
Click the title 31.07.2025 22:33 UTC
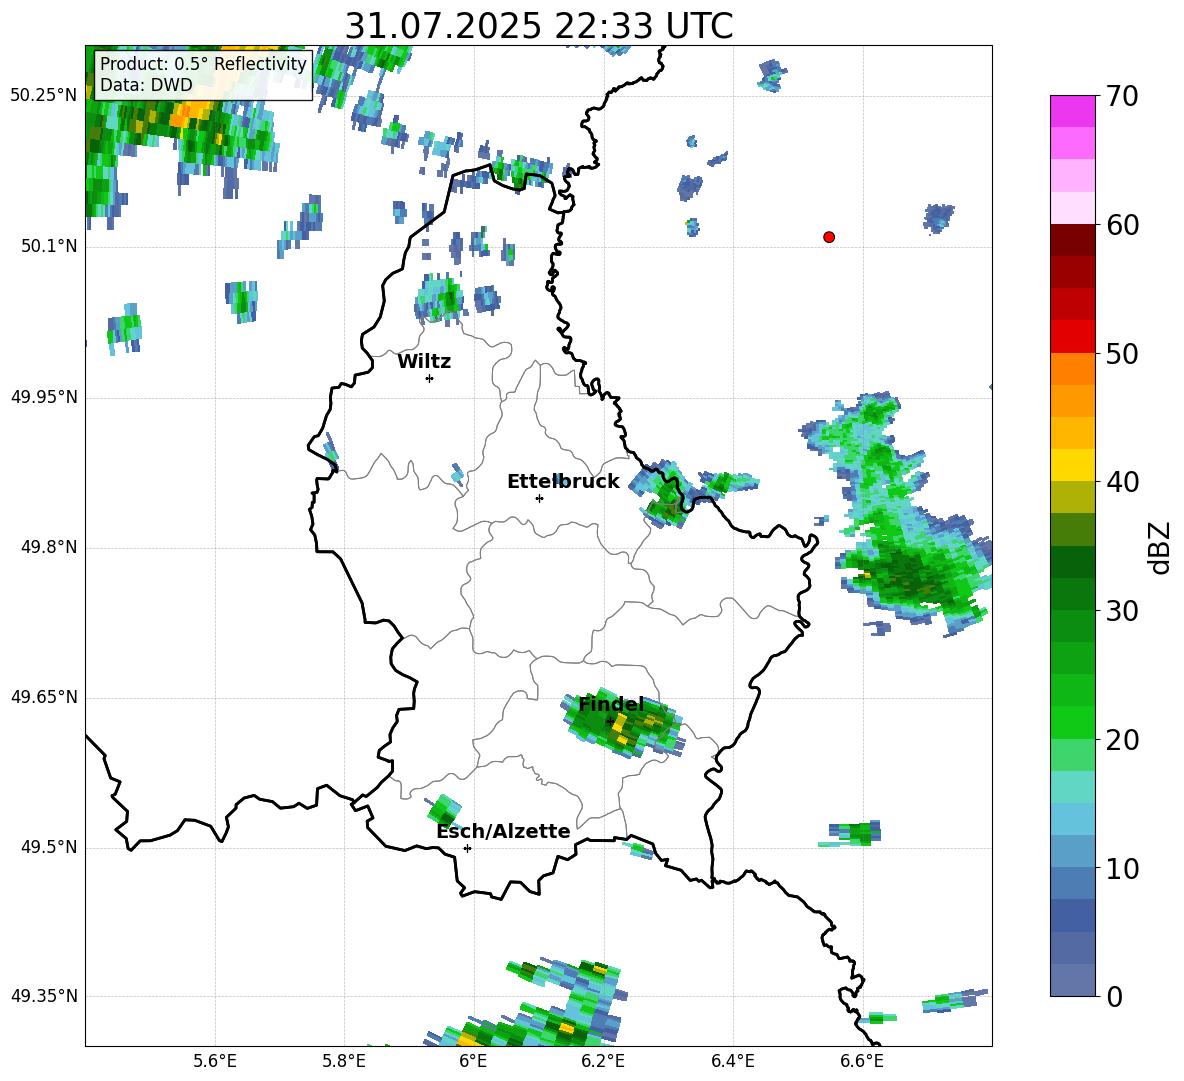tap(538, 26)
